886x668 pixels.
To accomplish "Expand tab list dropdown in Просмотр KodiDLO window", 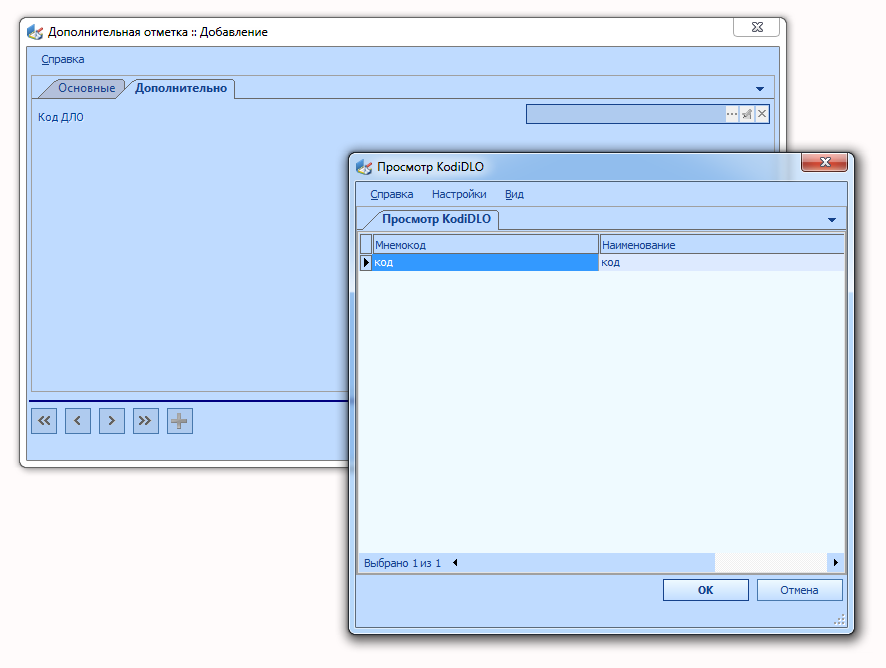I will 832,220.
